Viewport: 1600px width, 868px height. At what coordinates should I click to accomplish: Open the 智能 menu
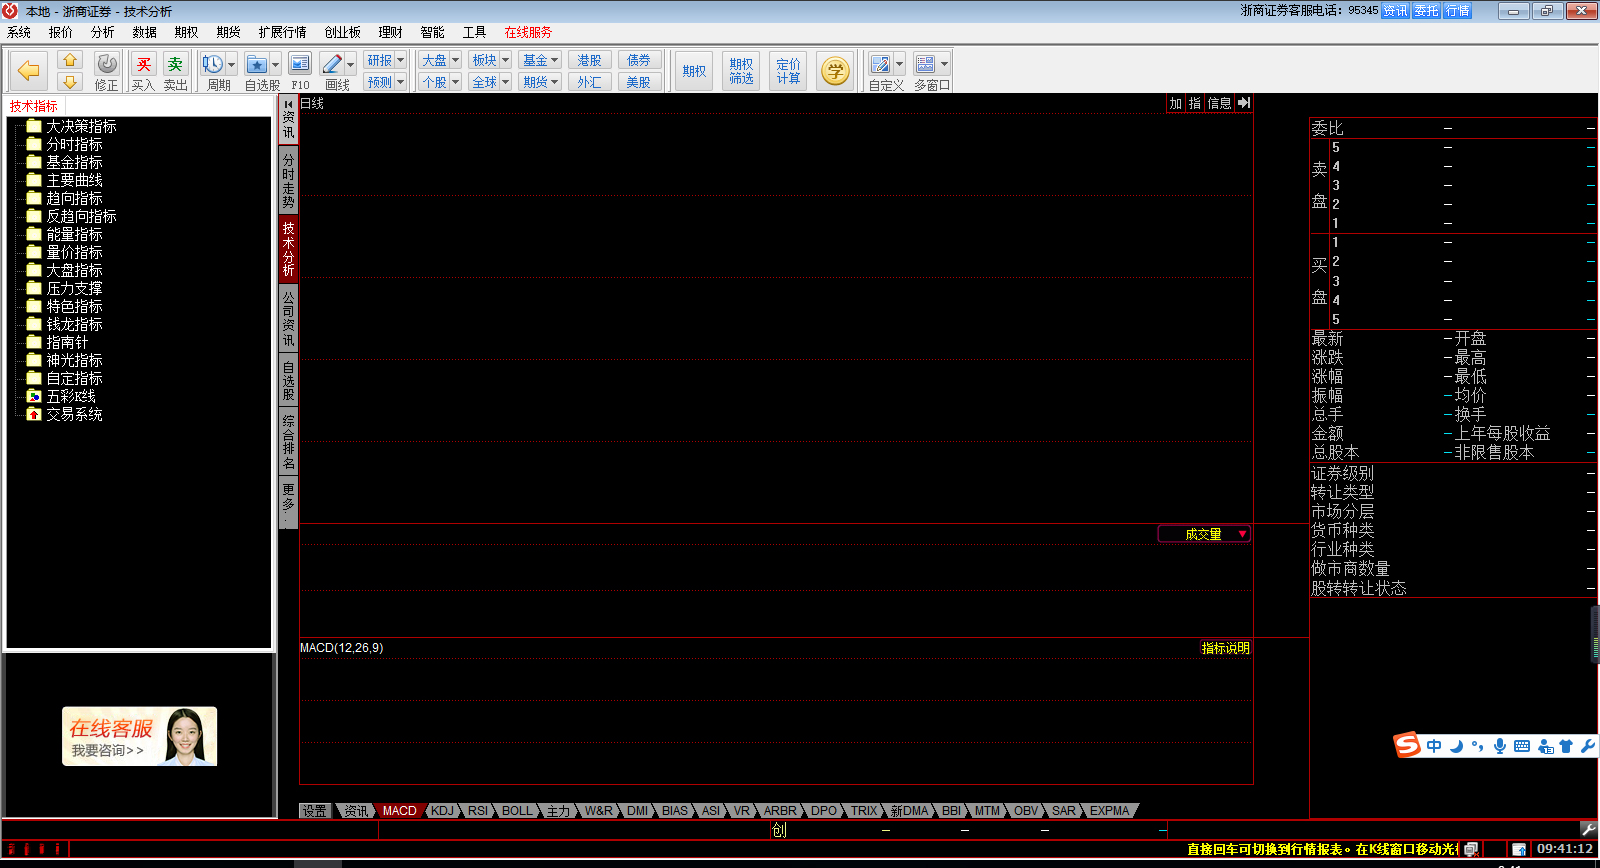[432, 32]
